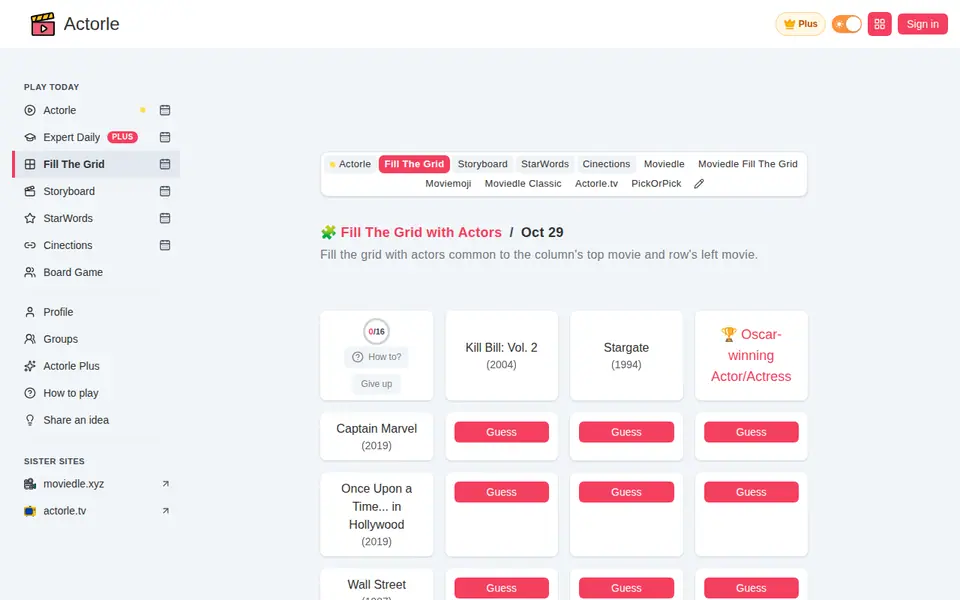
Task: Open the Actorle calendar archive icon
Action: pos(165,110)
